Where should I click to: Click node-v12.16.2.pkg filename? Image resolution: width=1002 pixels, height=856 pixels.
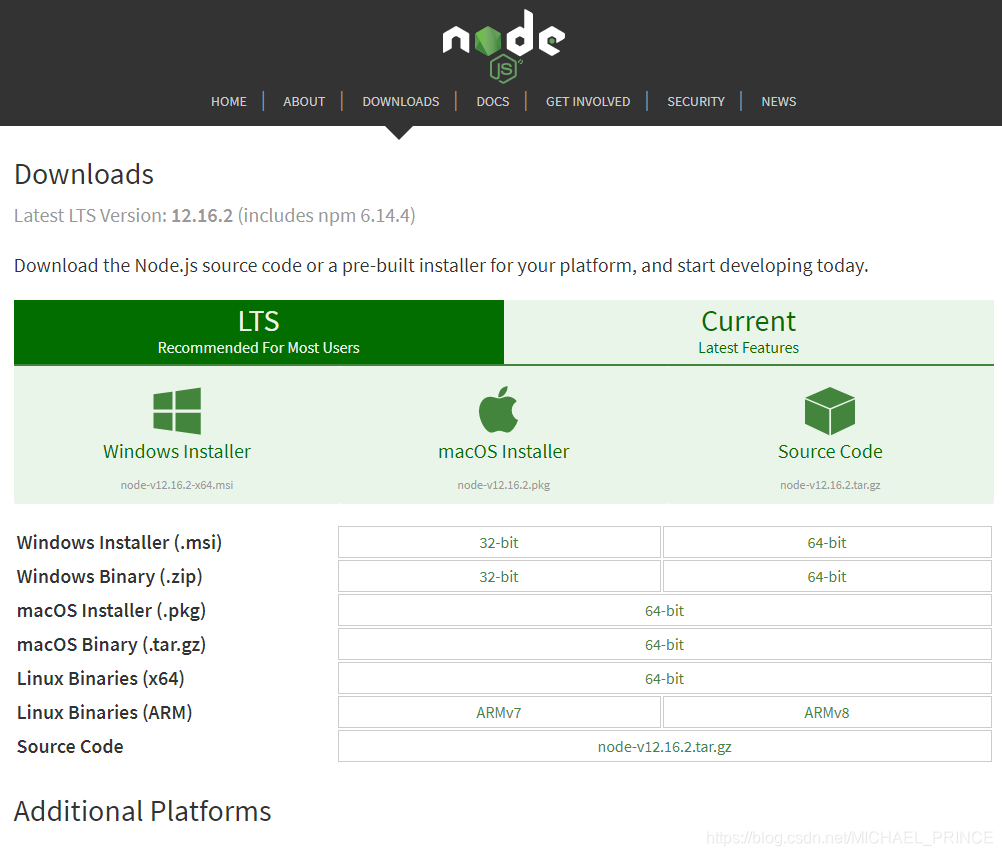(504, 485)
